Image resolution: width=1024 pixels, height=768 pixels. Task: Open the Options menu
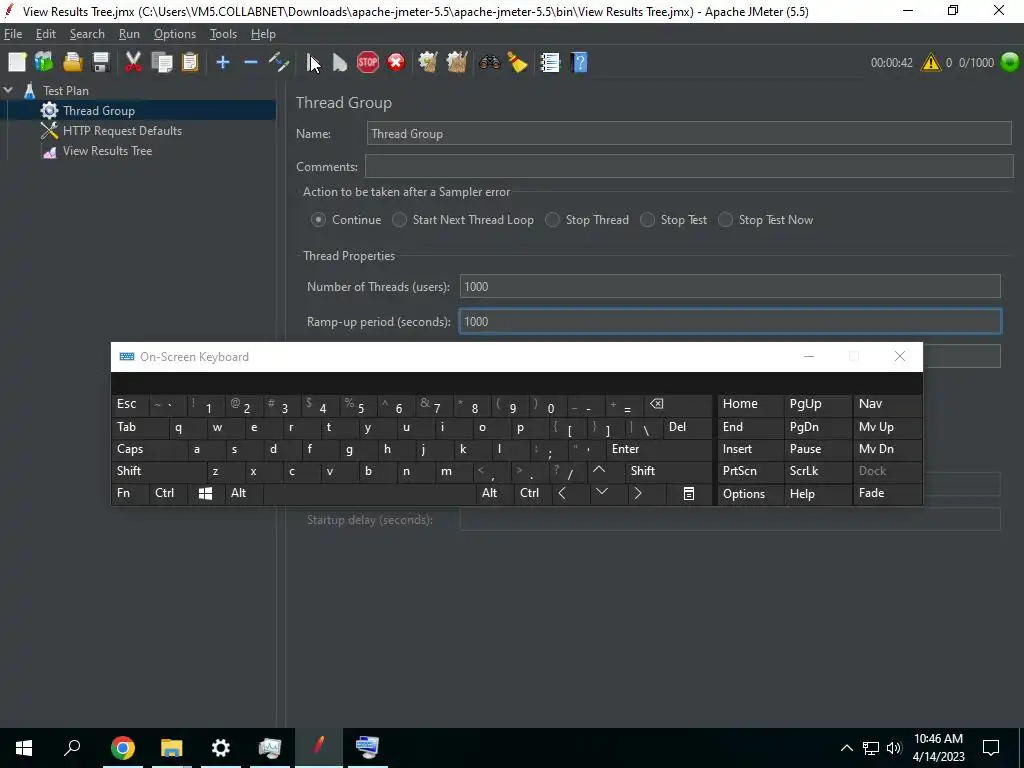174,34
